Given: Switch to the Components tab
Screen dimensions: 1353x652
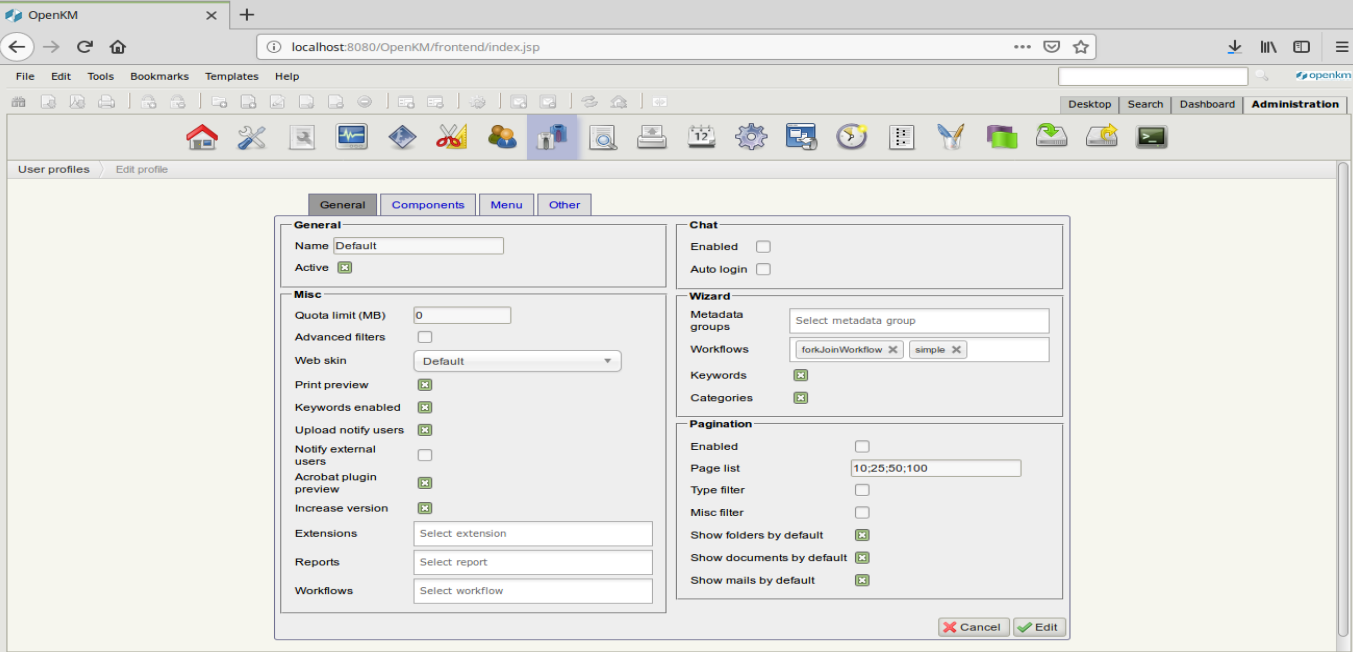Looking at the screenshot, I should pos(428,205).
